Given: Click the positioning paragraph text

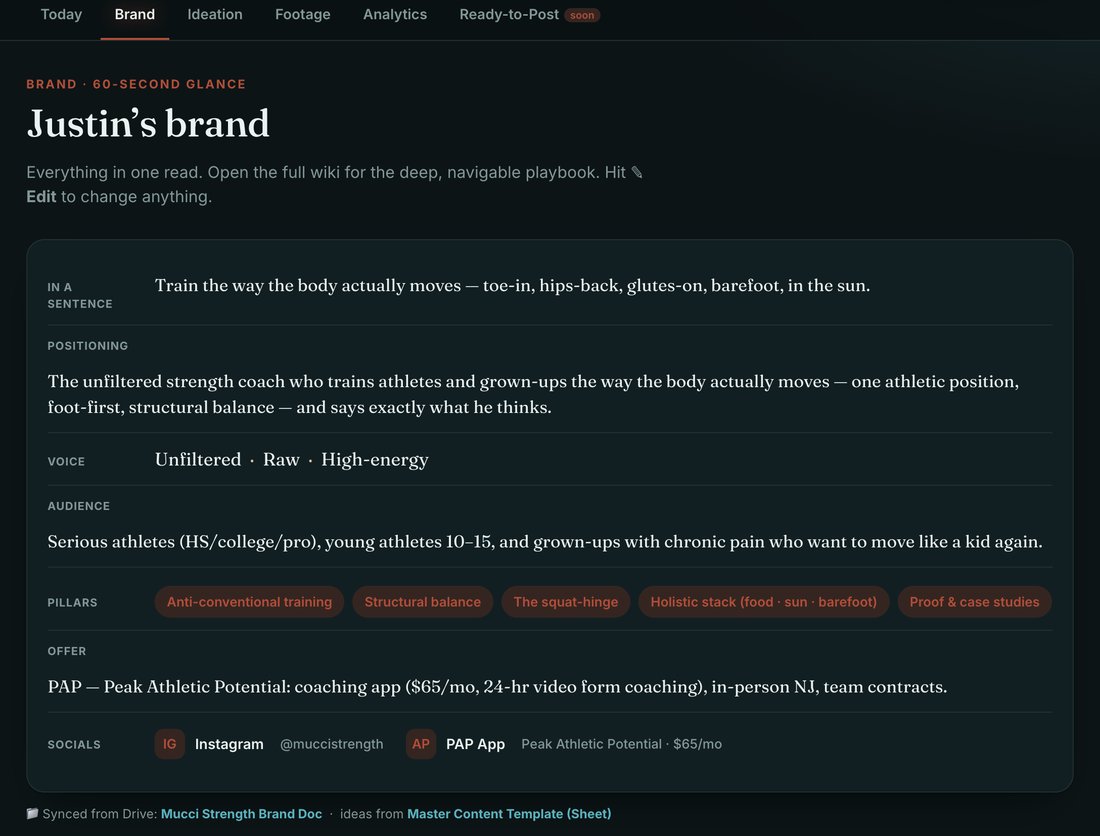Looking at the screenshot, I should pos(533,394).
